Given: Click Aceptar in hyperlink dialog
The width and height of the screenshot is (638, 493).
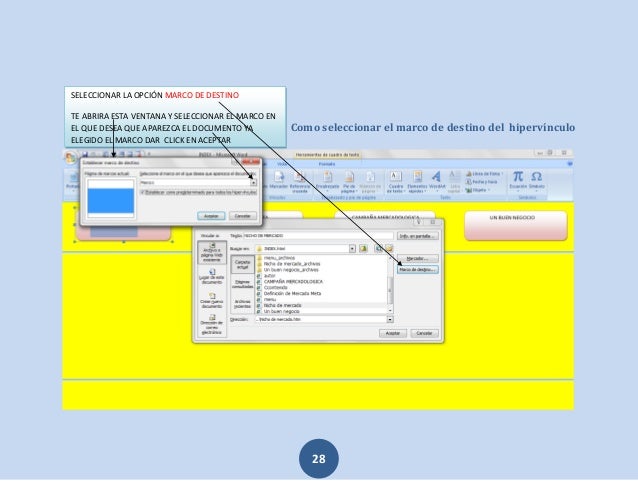Looking at the screenshot, I should [x=393, y=333].
